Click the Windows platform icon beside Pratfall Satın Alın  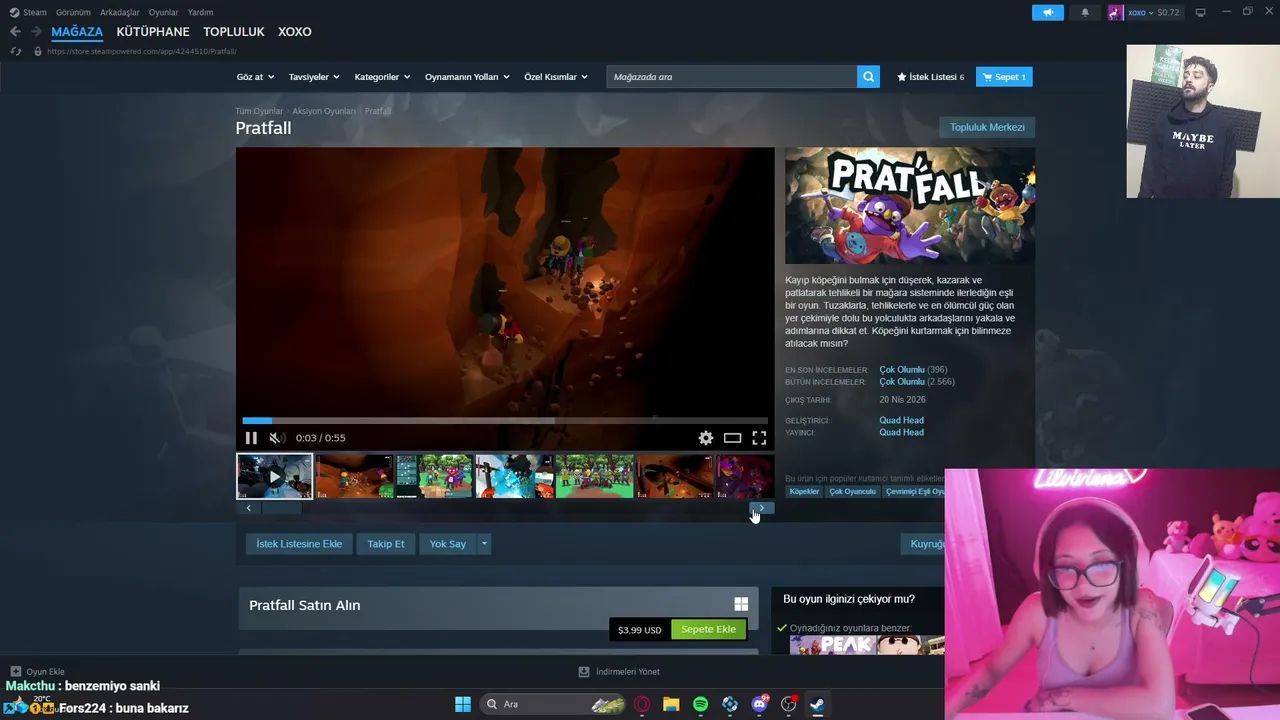[741, 604]
